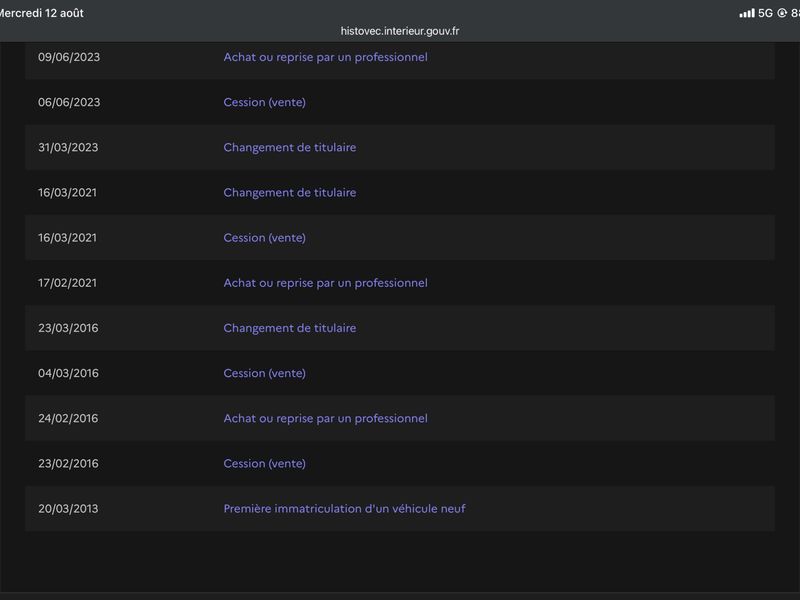This screenshot has height=600, width=800.
Task: Open 'Changement de titulaire' of 16/03/2021
Action: click(x=290, y=192)
